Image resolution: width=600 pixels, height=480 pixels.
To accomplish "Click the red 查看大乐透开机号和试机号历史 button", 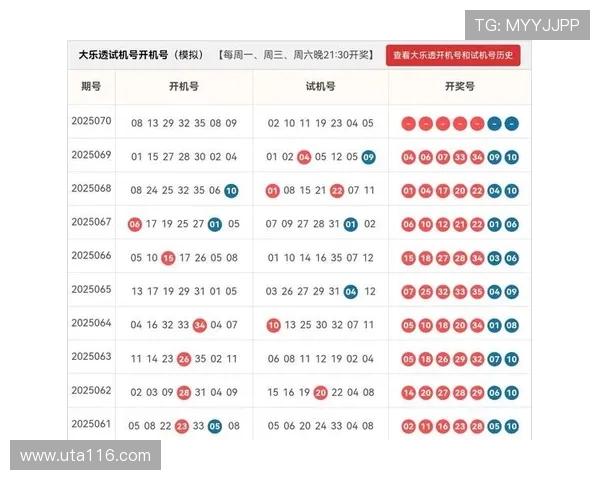I will pos(453,55).
